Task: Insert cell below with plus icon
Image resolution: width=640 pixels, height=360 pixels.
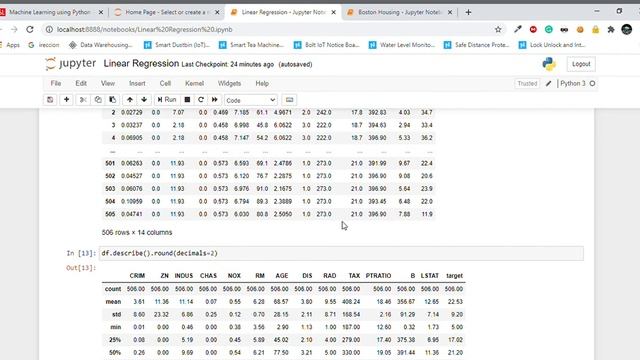Action: tap(67, 100)
